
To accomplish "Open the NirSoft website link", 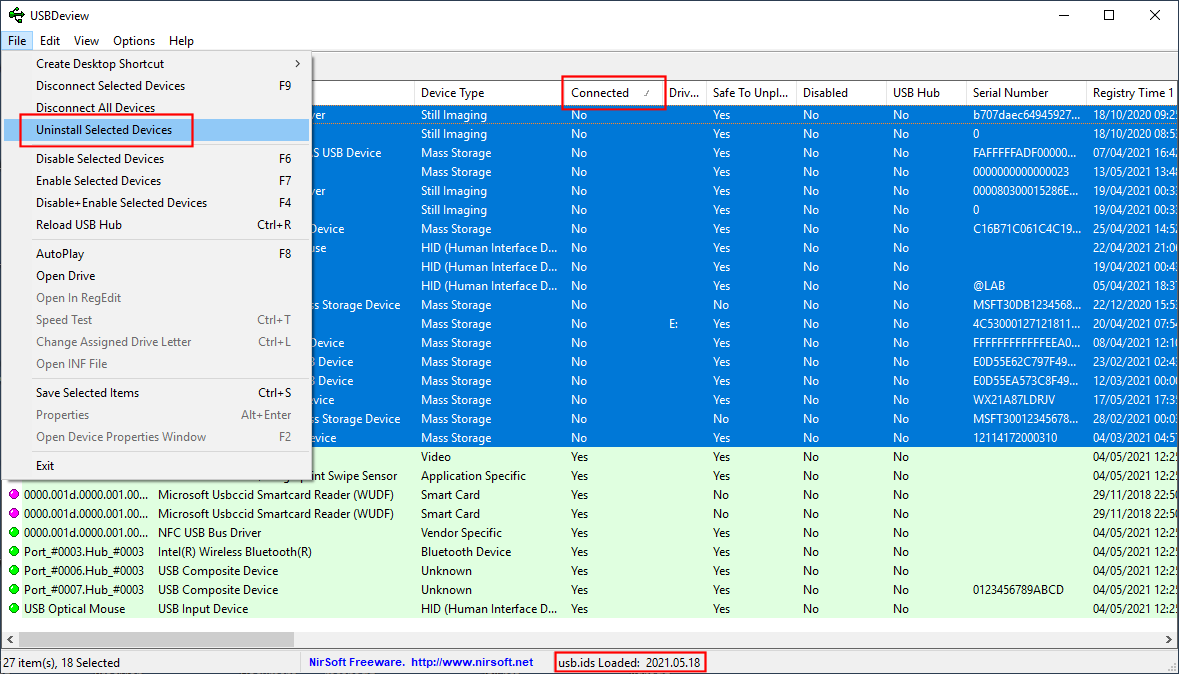I will [x=471, y=662].
